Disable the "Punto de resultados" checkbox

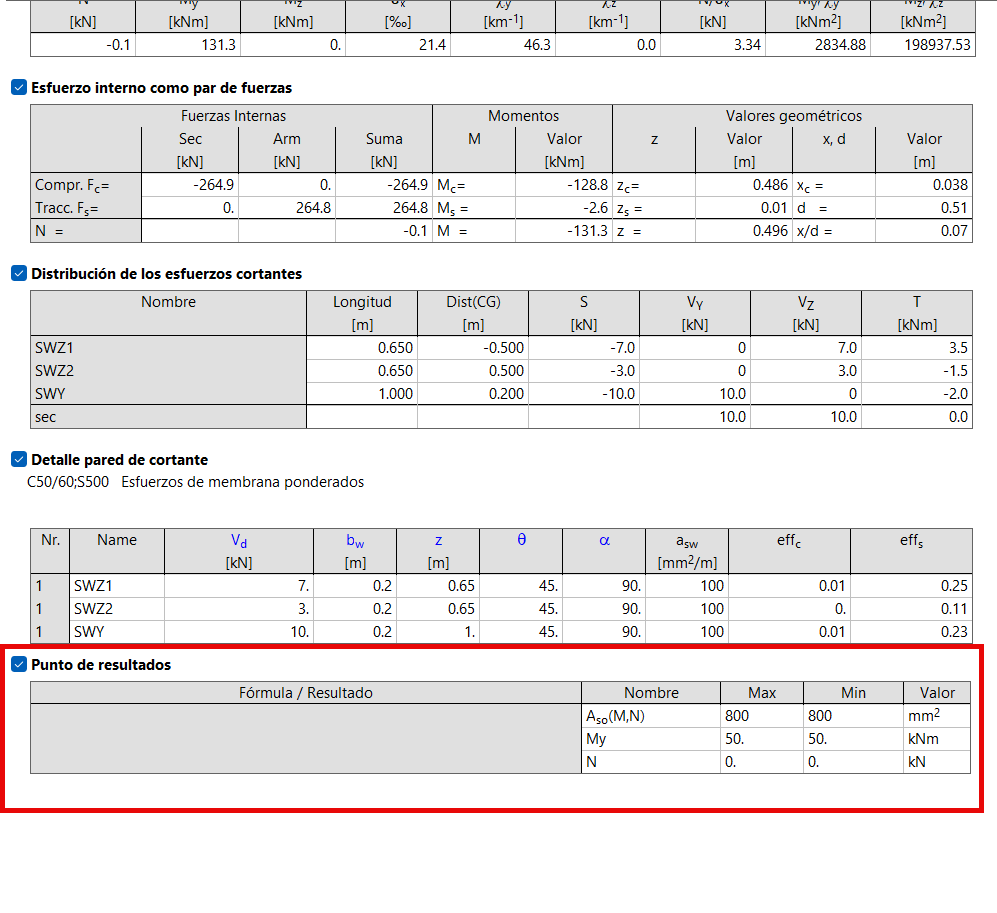click(18, 665)
